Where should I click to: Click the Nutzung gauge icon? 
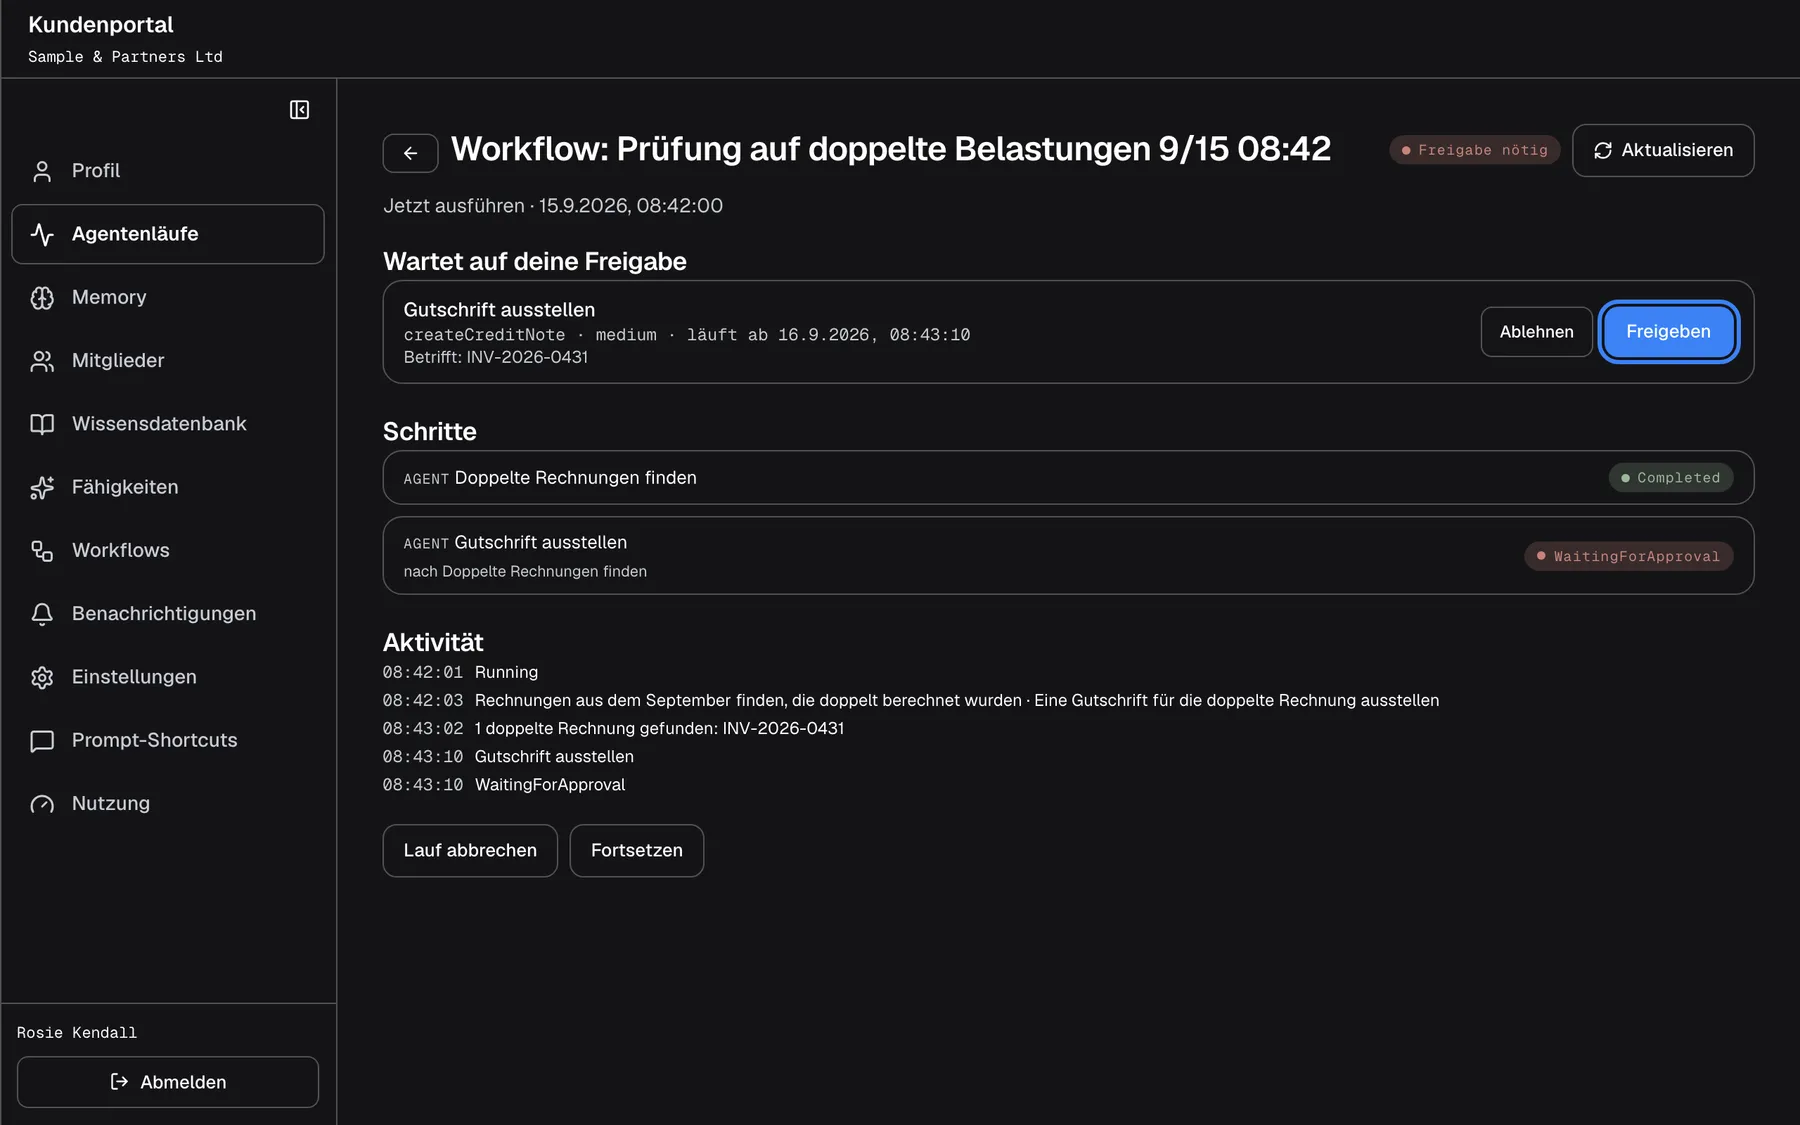pos(42,804)
